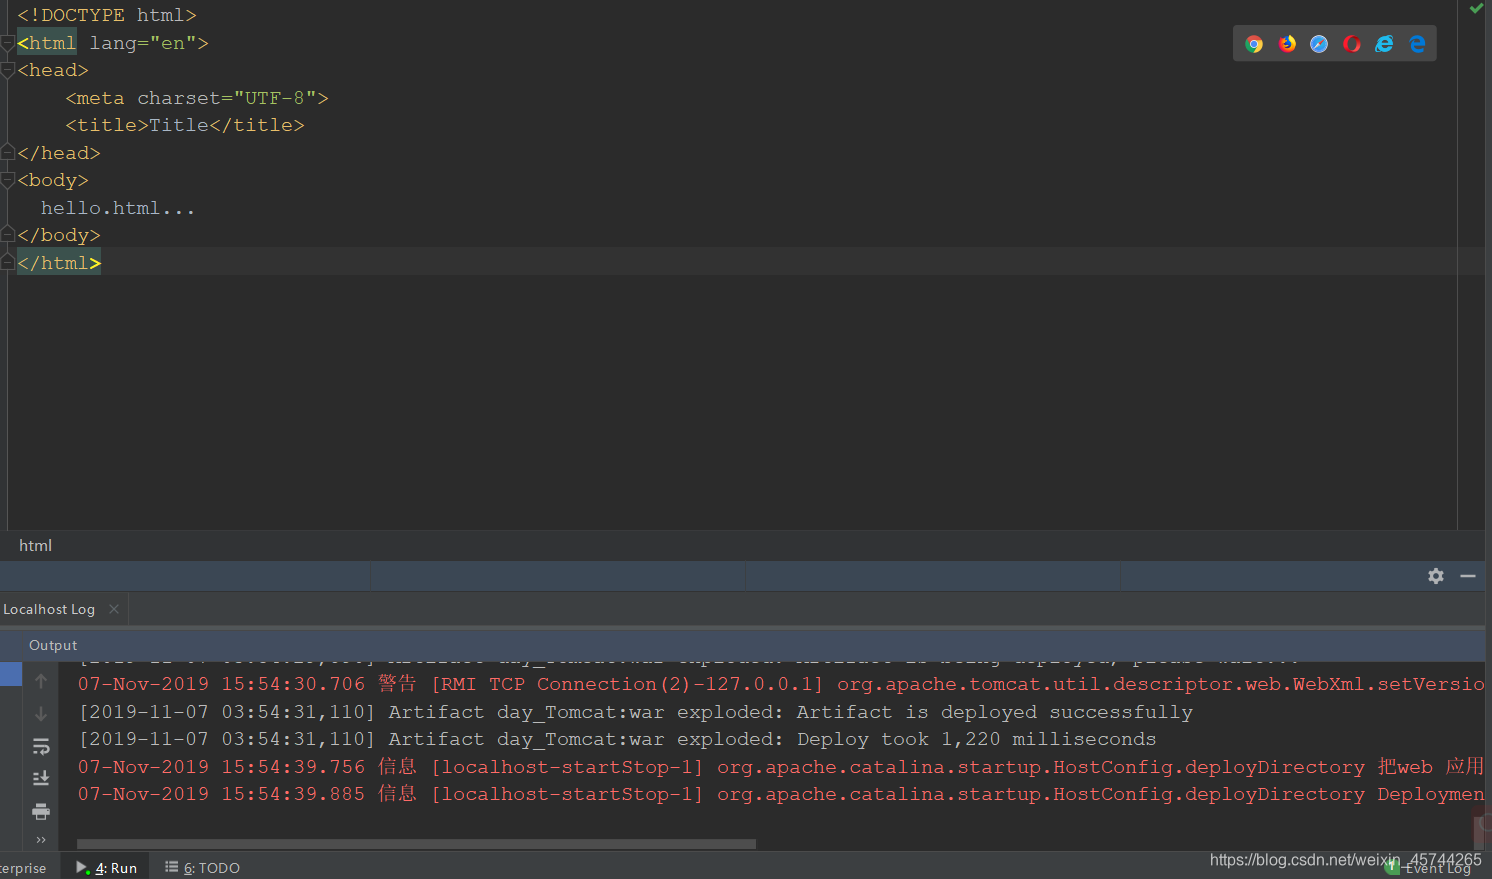Click the 15:54:39.885 Deployment log line
This screenshot has width=1492, height=879.
coord(781,794)
